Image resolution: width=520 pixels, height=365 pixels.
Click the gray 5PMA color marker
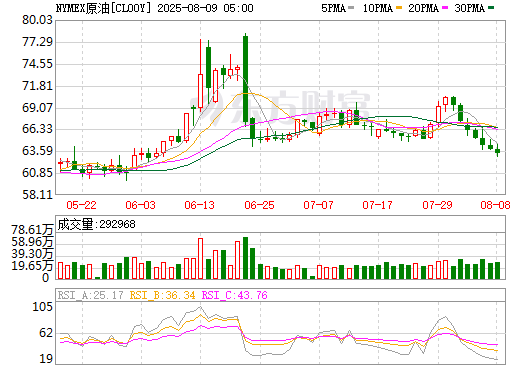351,8
